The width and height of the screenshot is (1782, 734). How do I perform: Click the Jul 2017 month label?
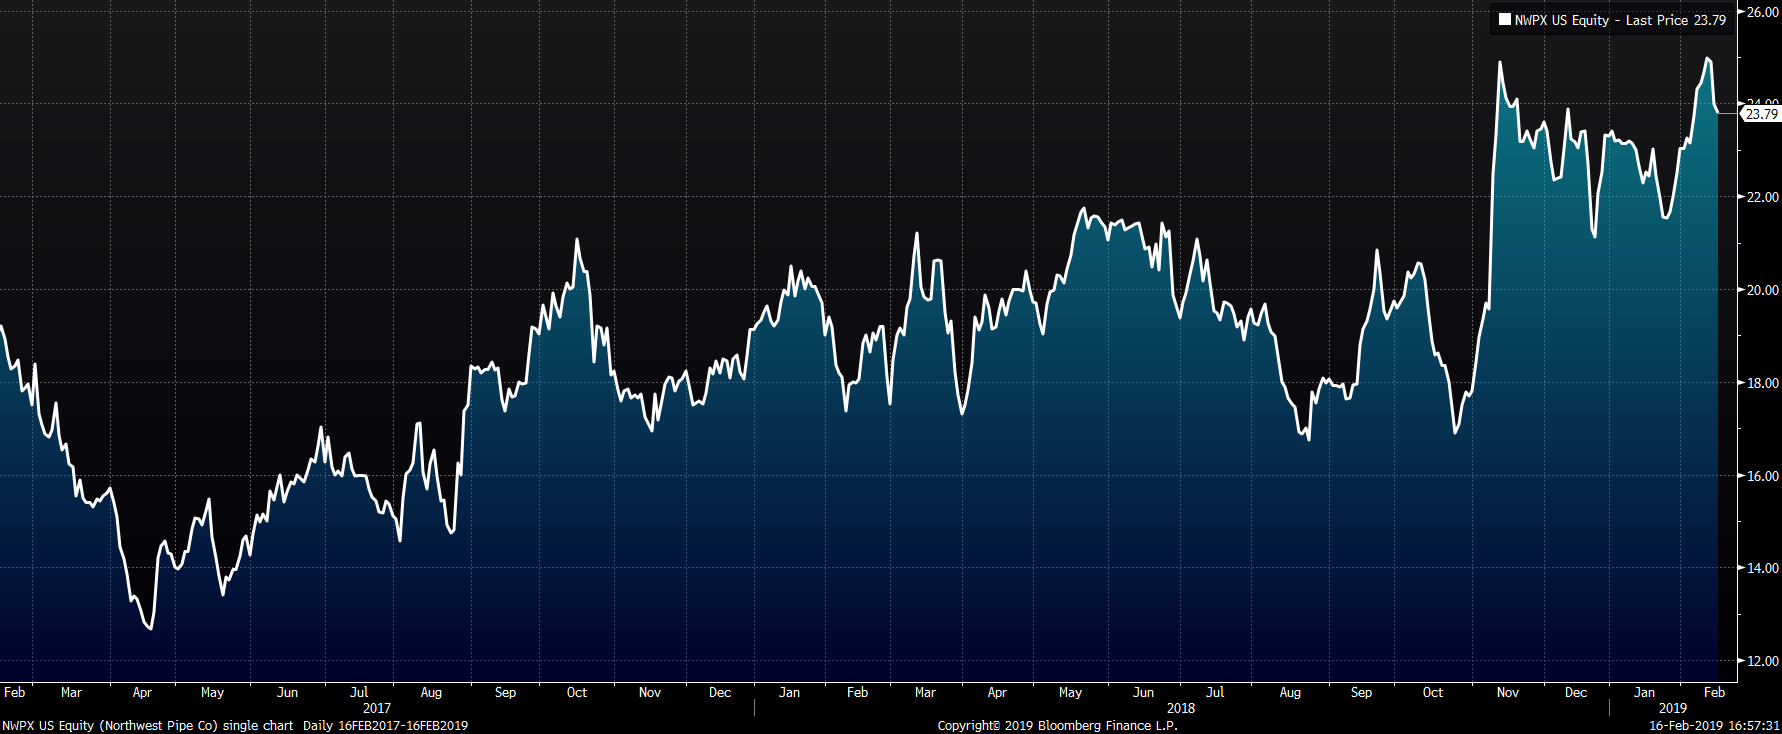click(359, 692)
